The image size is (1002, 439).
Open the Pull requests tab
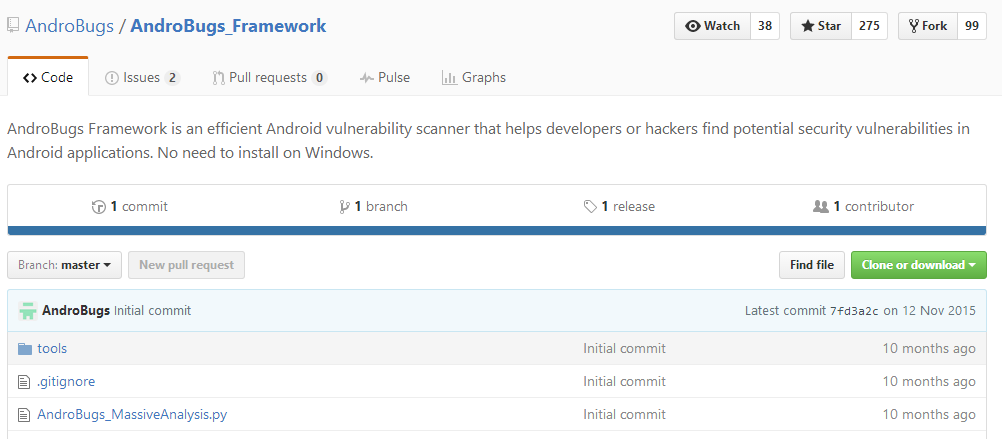tap(269, 78)
